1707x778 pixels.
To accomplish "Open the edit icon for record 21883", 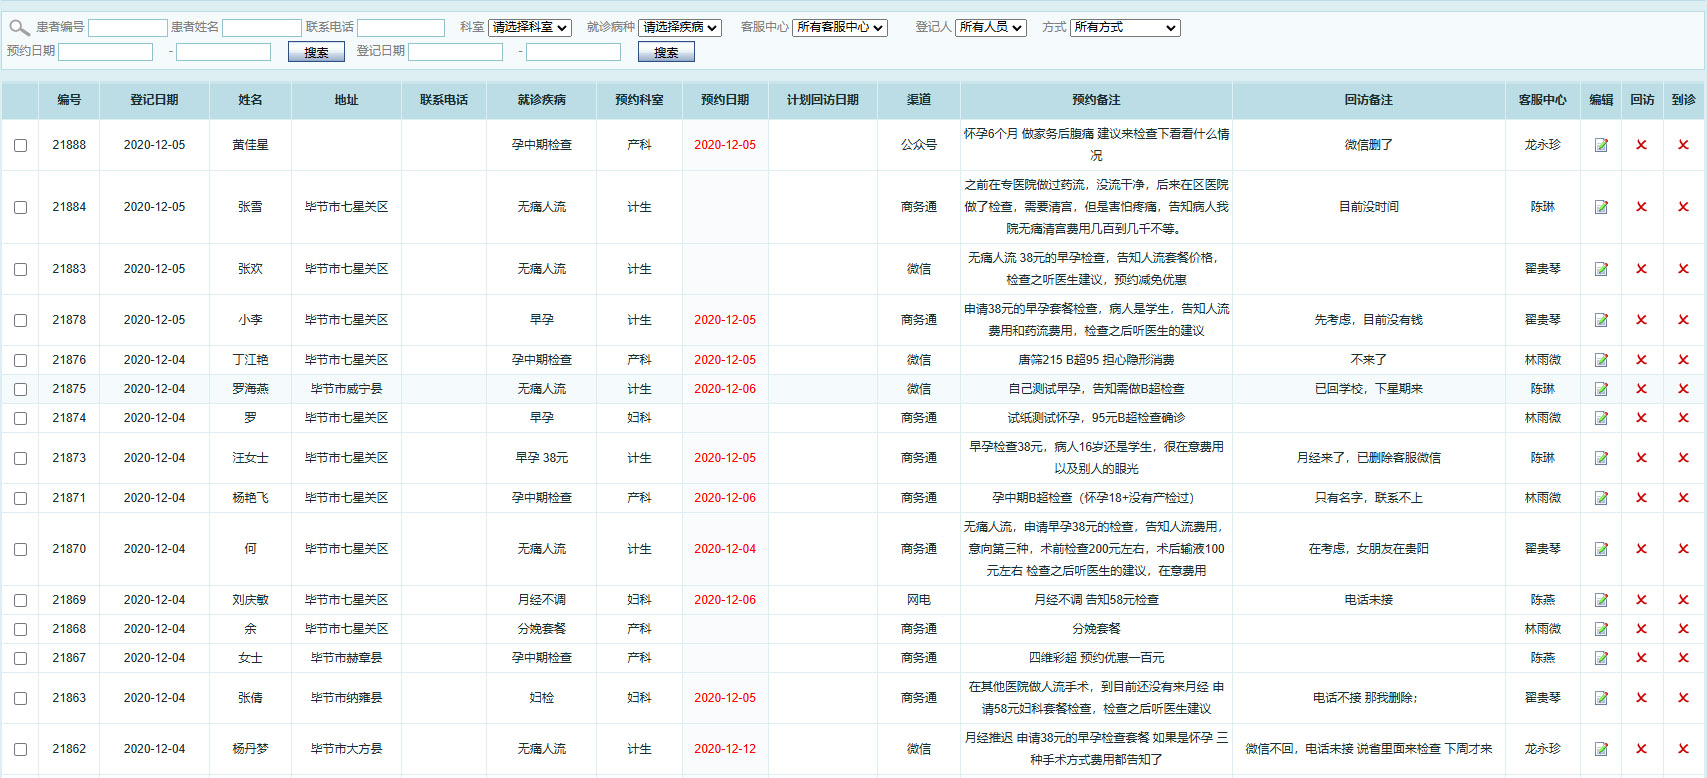I will click(x=1601, y=269).
